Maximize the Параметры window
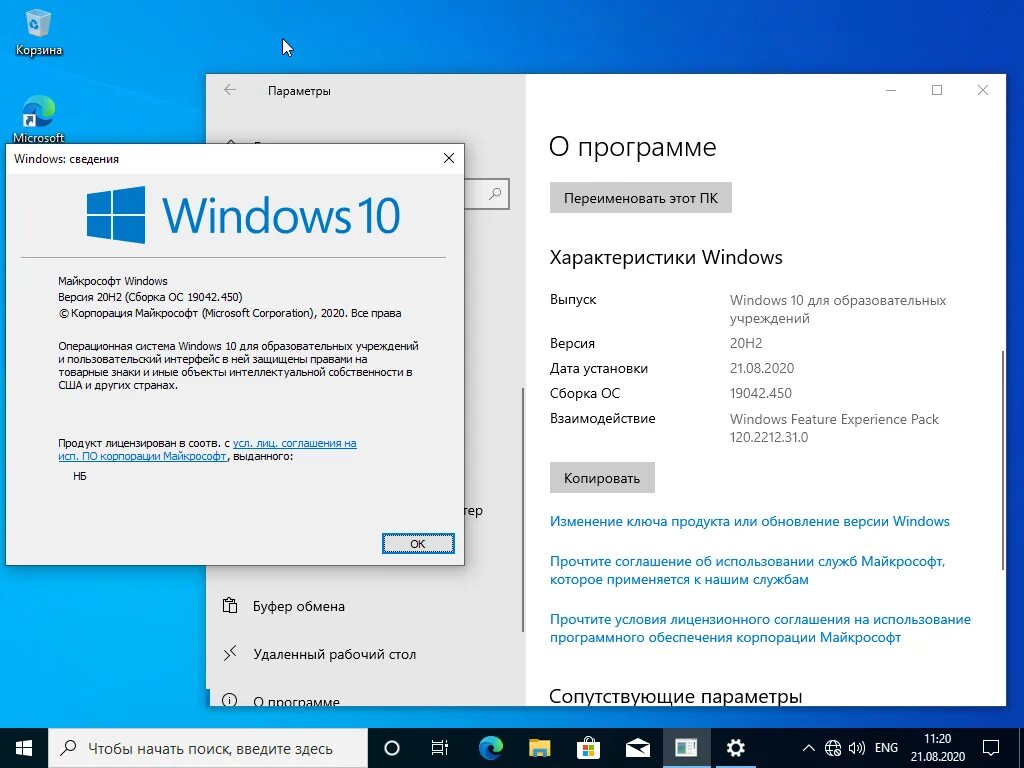Screen dimensions: 1024x768 937,90
